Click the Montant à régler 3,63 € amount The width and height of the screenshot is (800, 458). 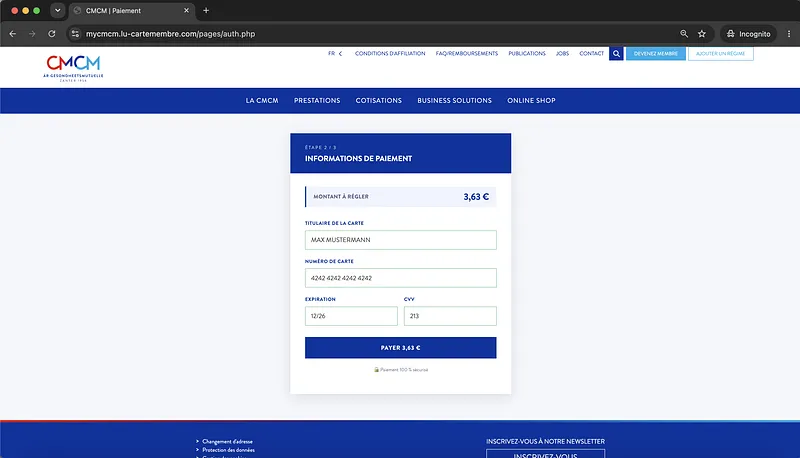coord(476,197)
